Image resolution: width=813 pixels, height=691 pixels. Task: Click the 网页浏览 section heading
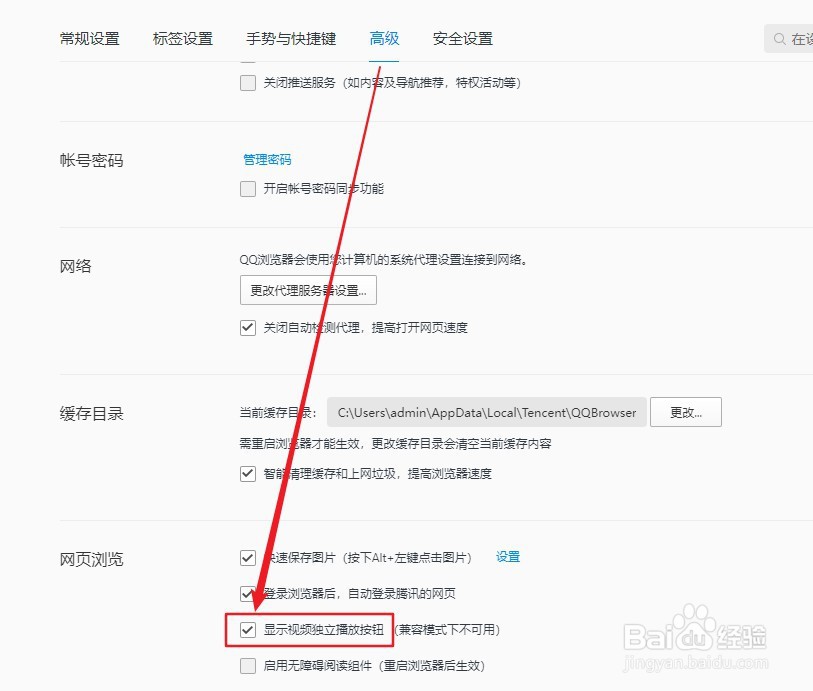pos(91,559)
